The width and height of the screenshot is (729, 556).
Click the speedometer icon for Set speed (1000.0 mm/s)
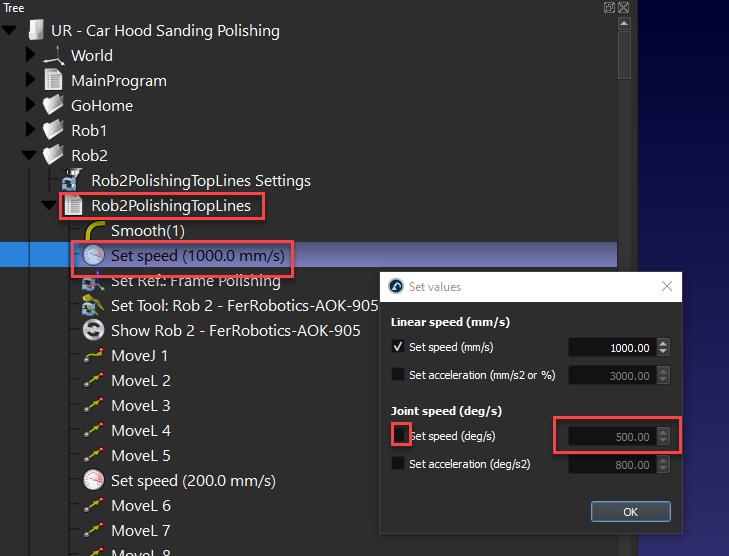(93, 255)
